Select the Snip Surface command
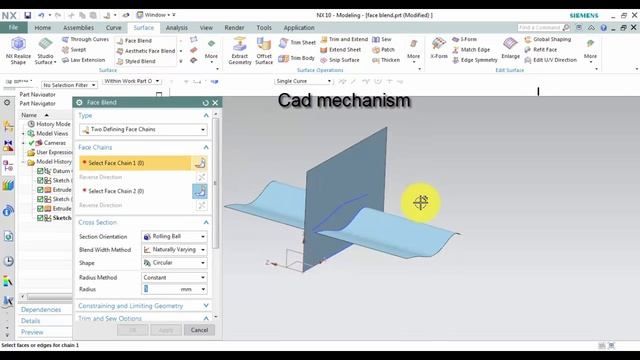640x360 pixels. click(340, 60)
